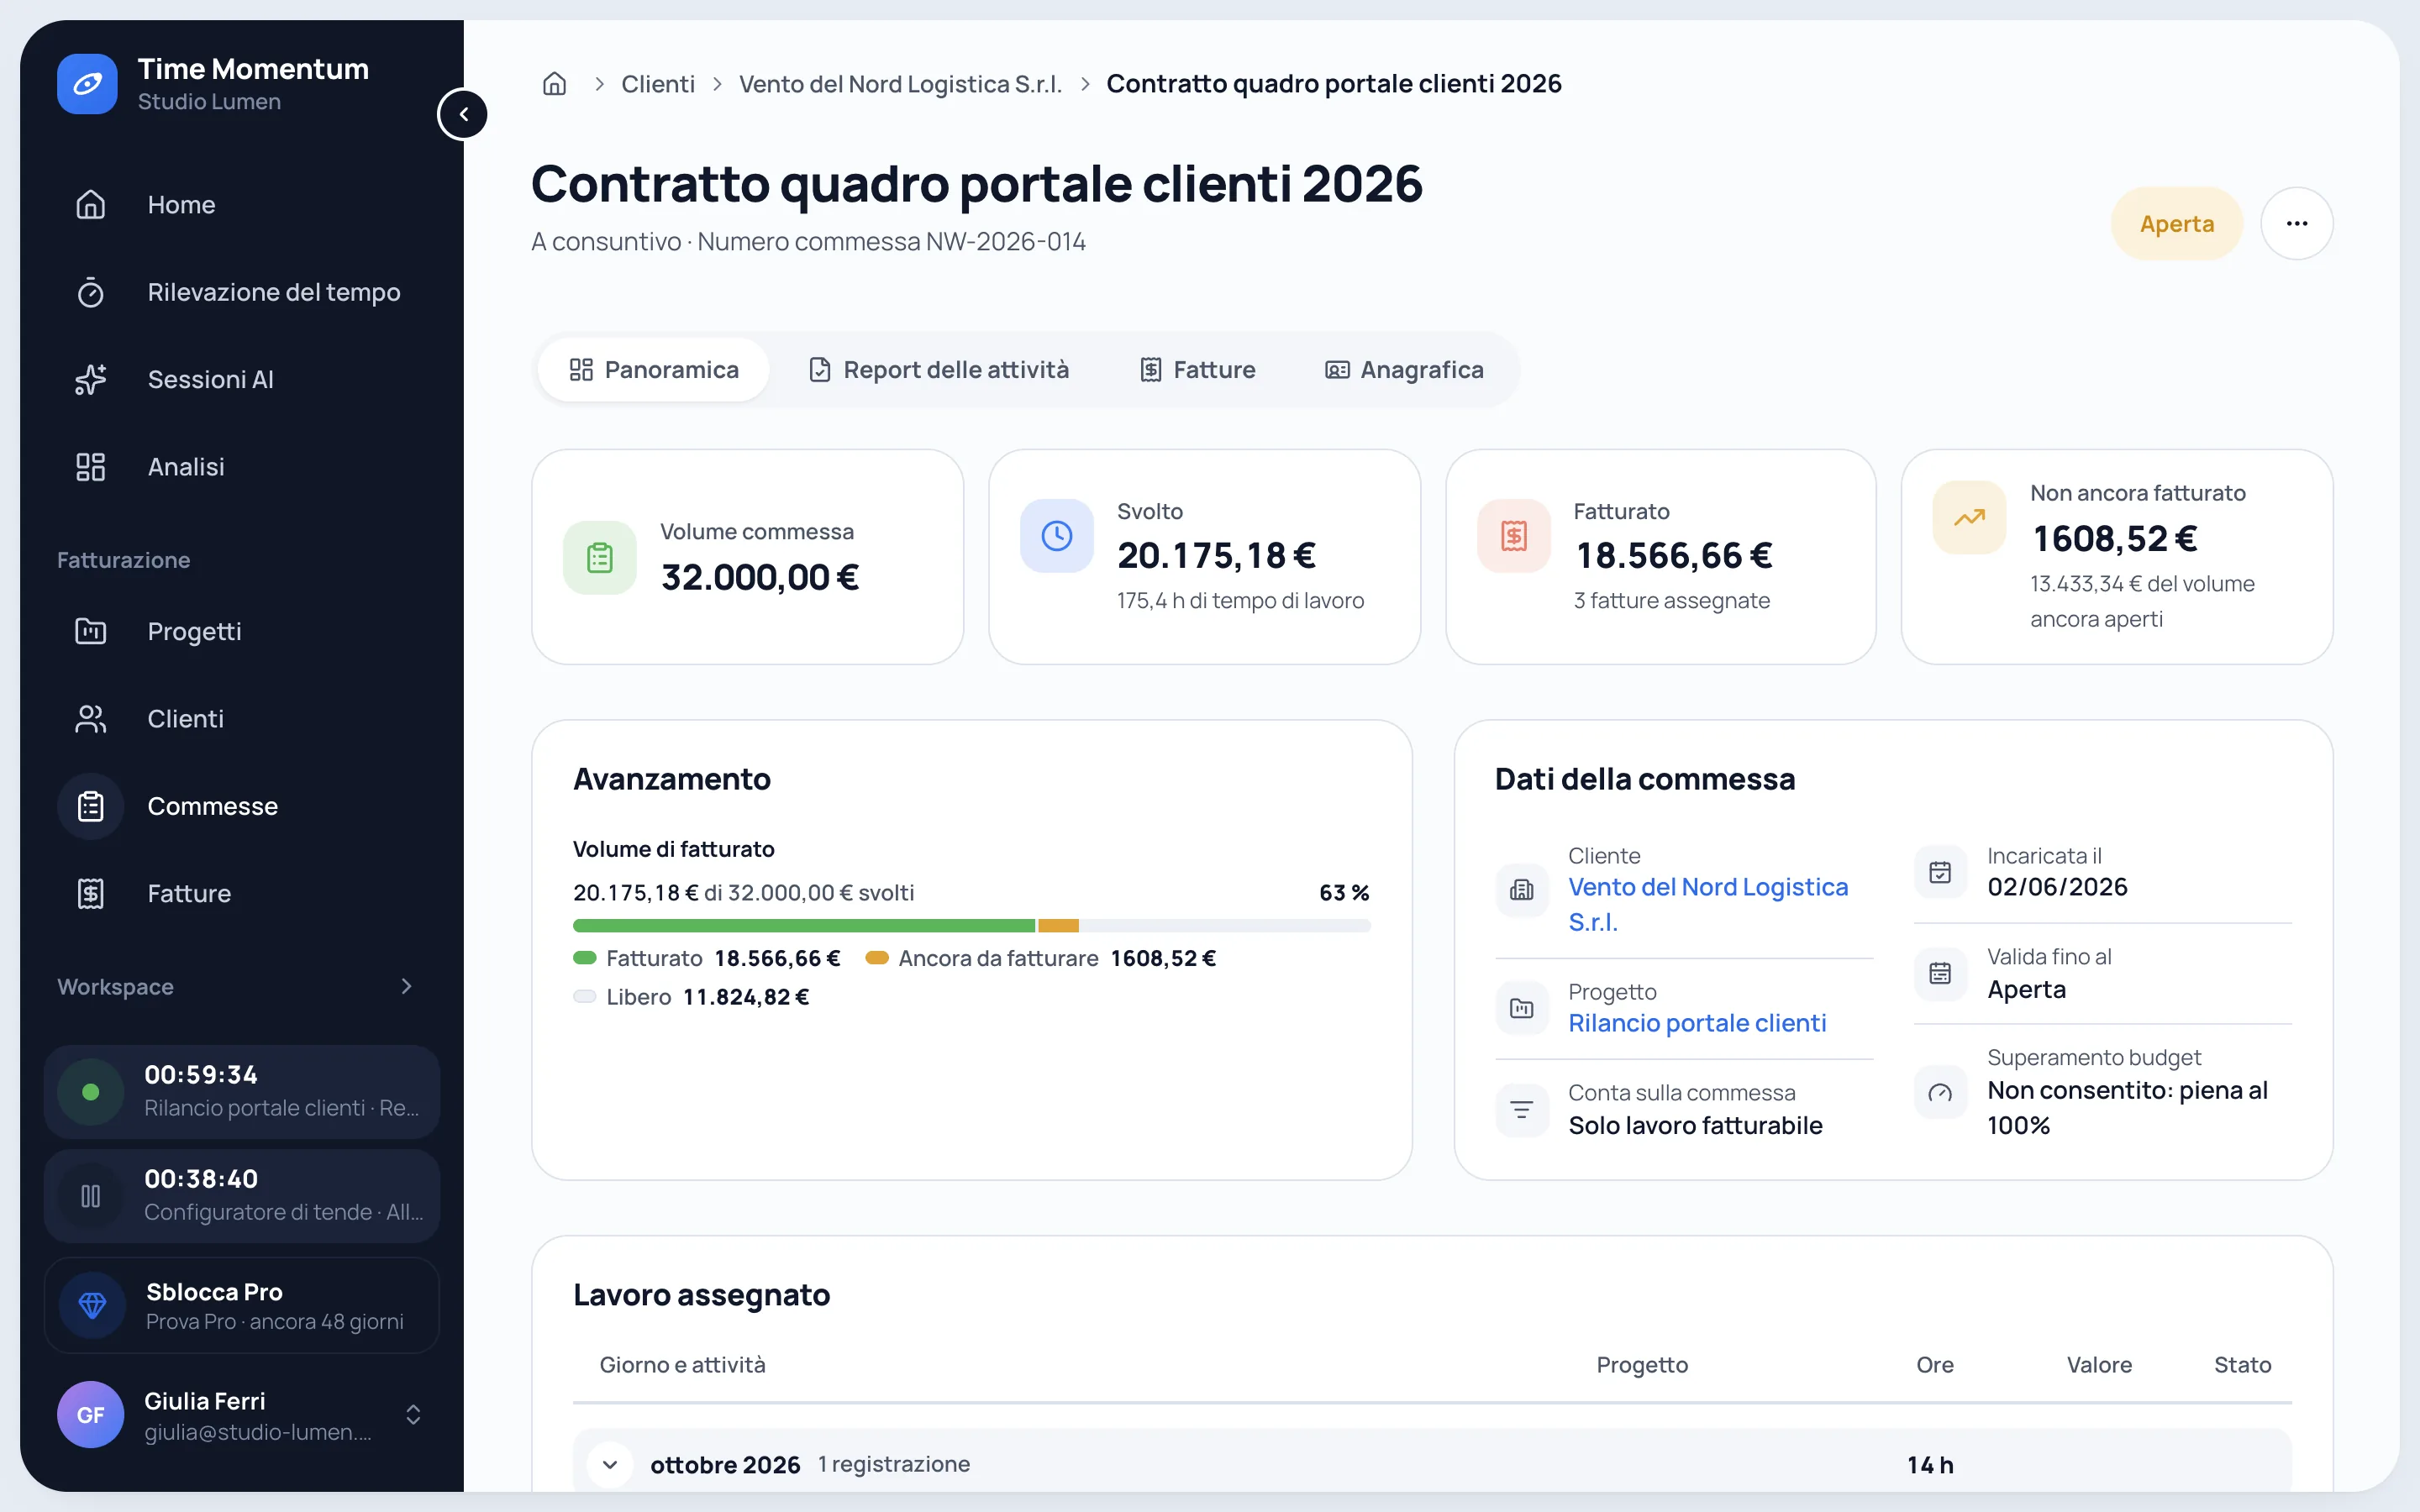Image resolution: width=2420 pixels, height=1512 pixels.
Task: Click the Incaricata il calendar icon
Action: point(1940,872)
